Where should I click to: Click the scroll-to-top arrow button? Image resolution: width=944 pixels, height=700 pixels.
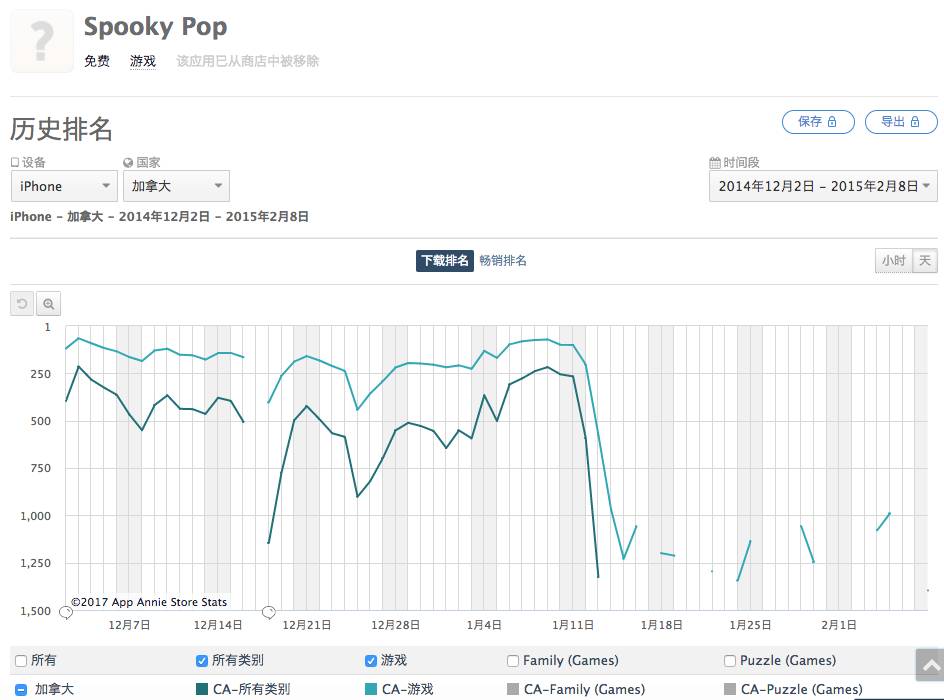tap(929, 665)
